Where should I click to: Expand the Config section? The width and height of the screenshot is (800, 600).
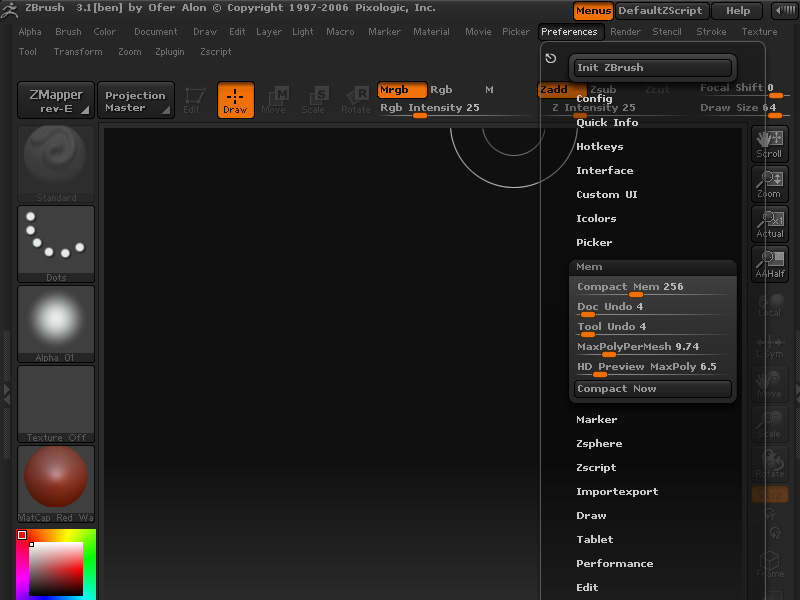tap(594, 98)
